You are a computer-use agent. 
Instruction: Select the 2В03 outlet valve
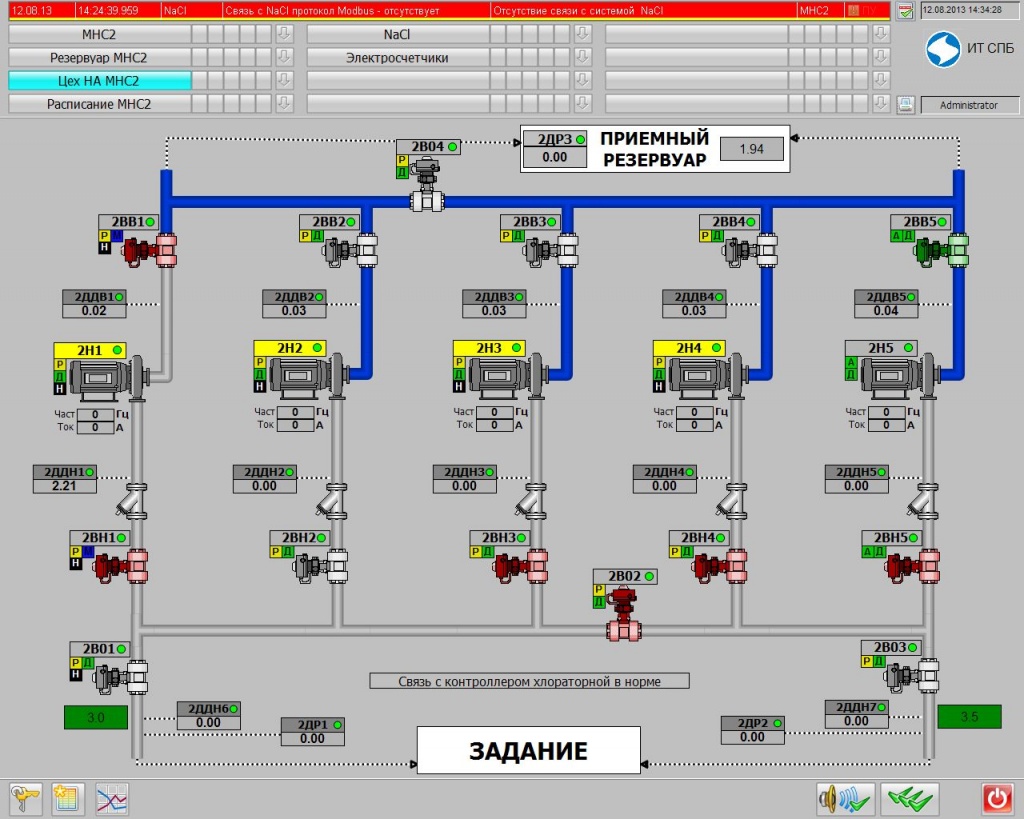(912, 675)
